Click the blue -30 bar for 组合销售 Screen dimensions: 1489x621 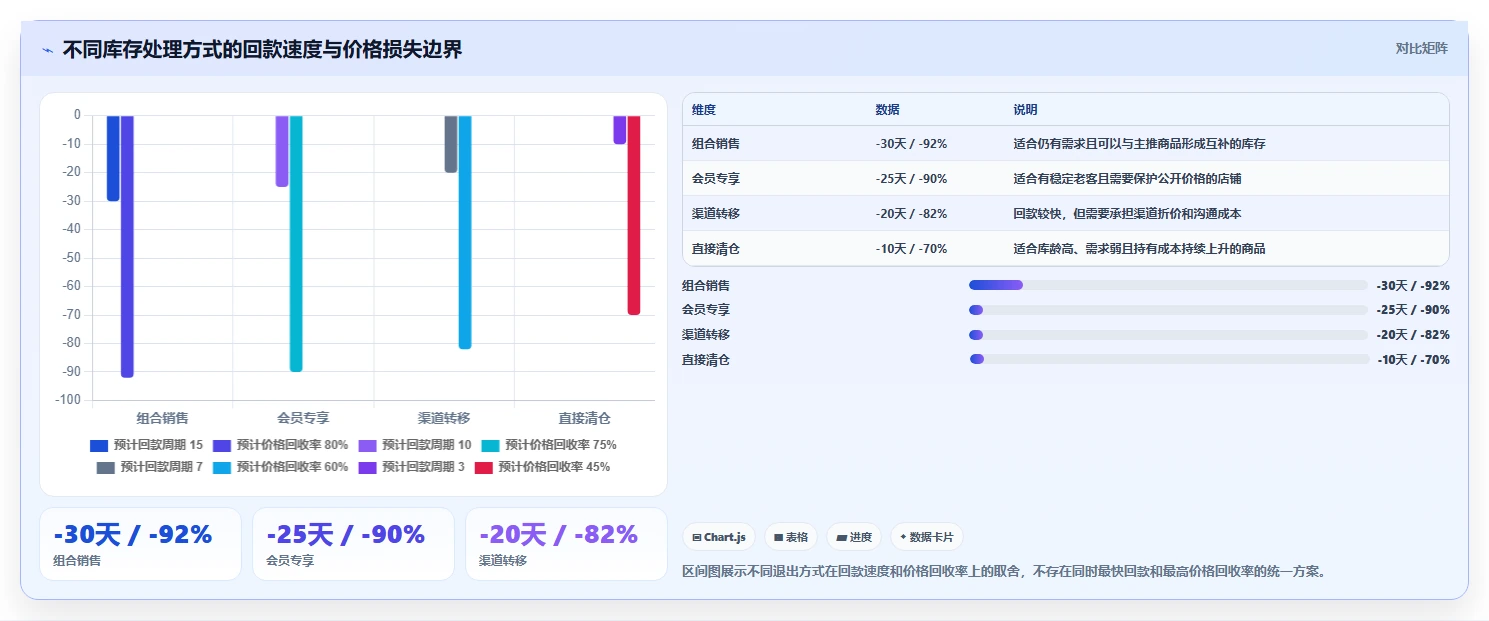click(x=113, y=158)
